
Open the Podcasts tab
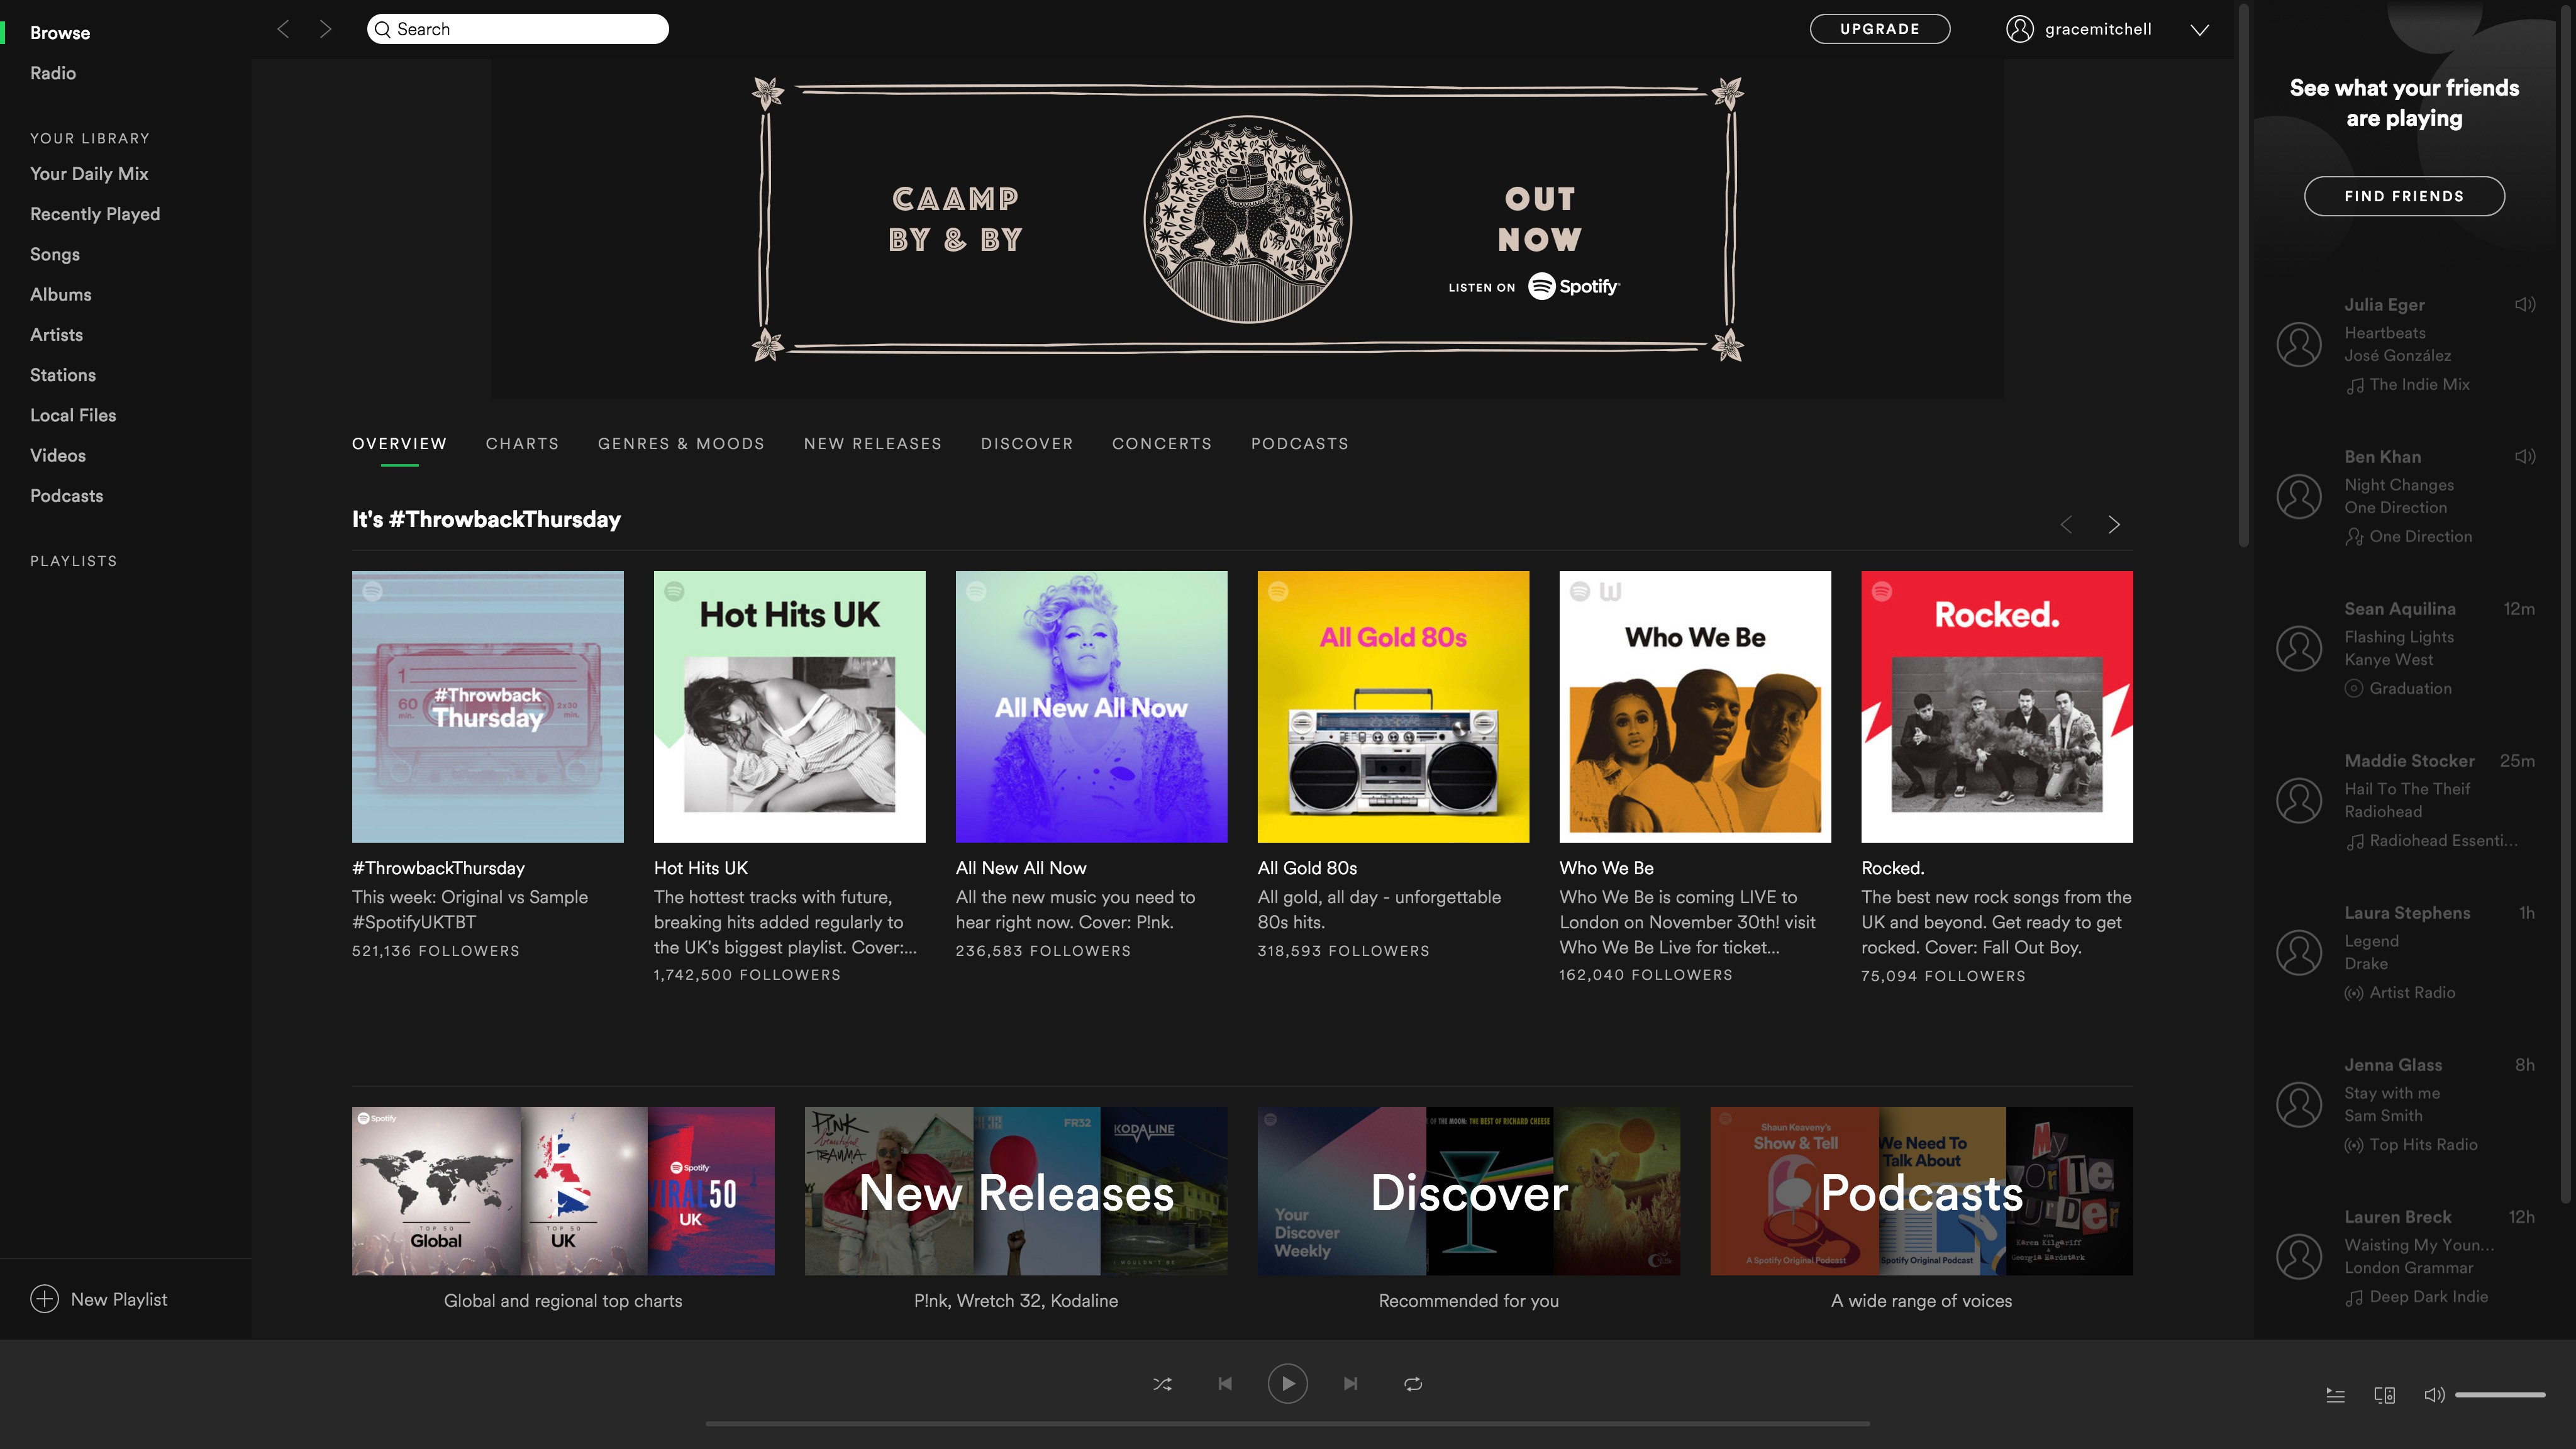(1299, 443)
